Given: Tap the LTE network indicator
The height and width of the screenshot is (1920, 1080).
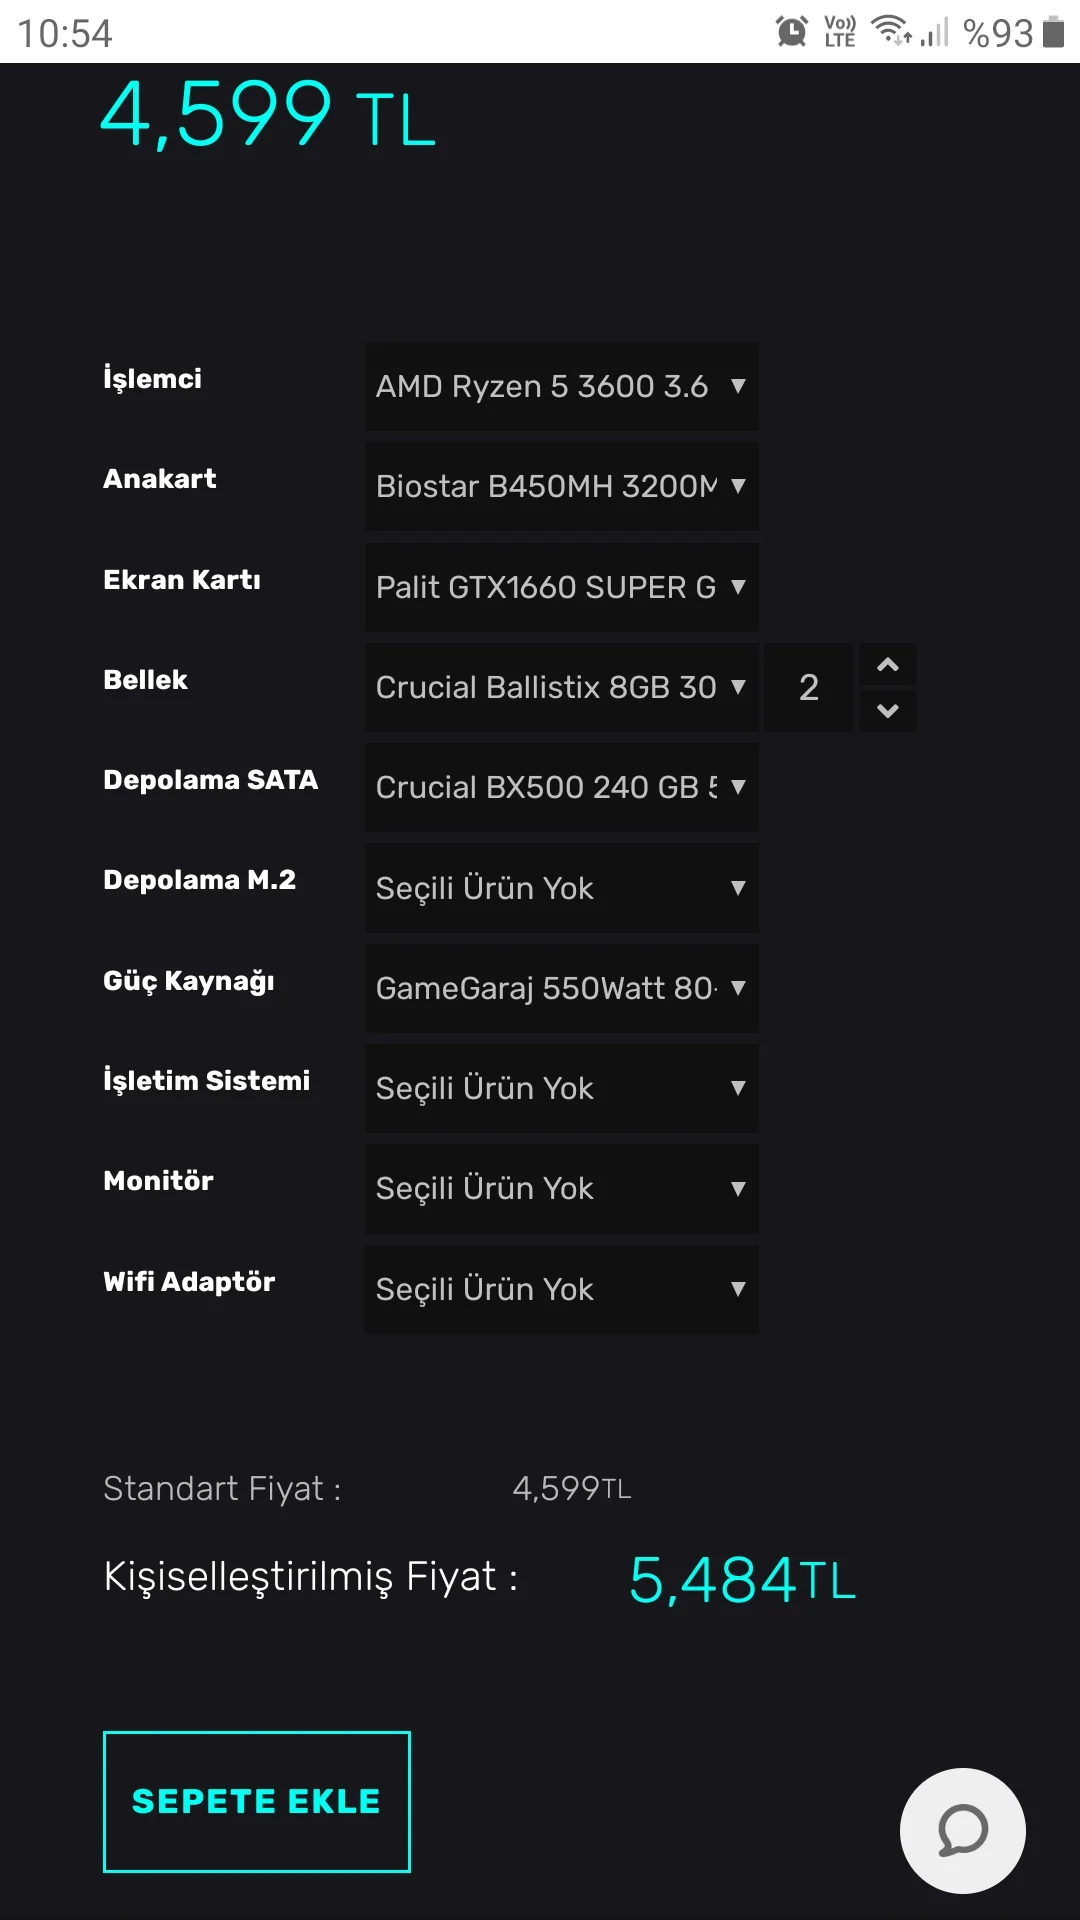Looking at the screenshot, I should [x=838, y=31].
